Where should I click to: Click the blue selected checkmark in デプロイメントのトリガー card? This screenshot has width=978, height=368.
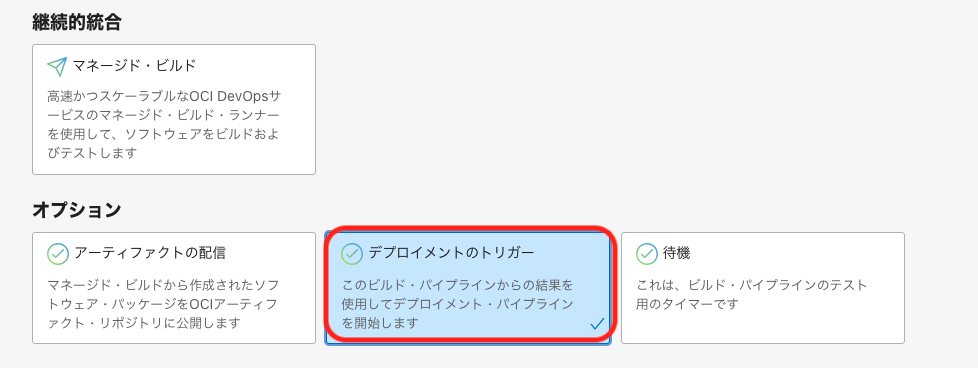click(597, 324)
